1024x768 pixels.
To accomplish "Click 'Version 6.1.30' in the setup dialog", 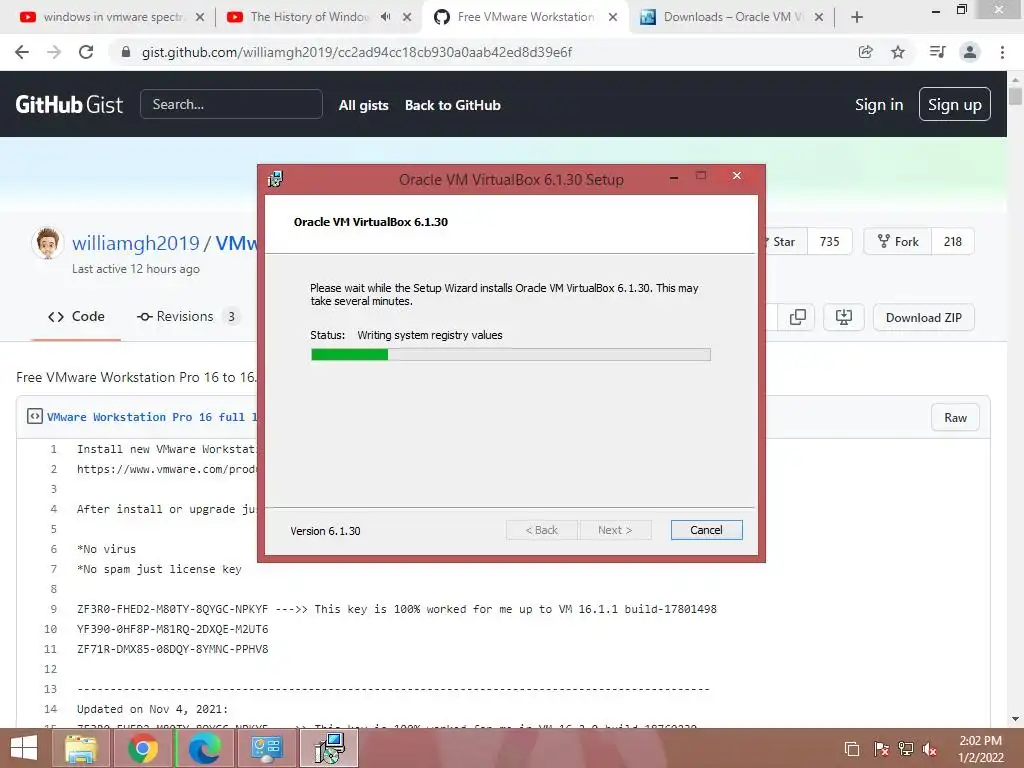I will (325, 531).
